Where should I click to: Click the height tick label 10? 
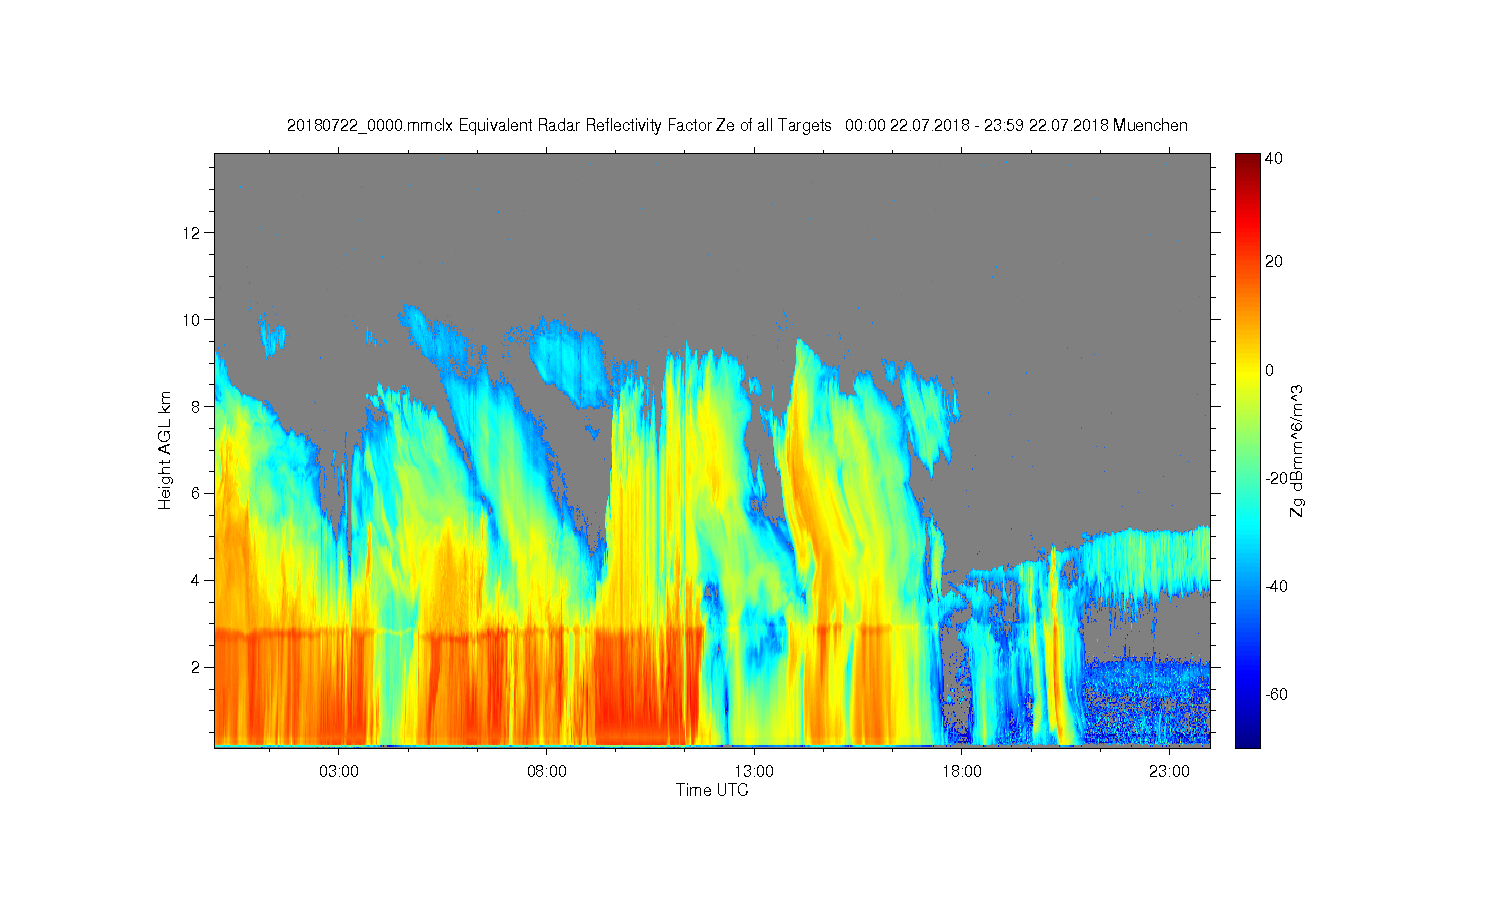tap(193, 319)
